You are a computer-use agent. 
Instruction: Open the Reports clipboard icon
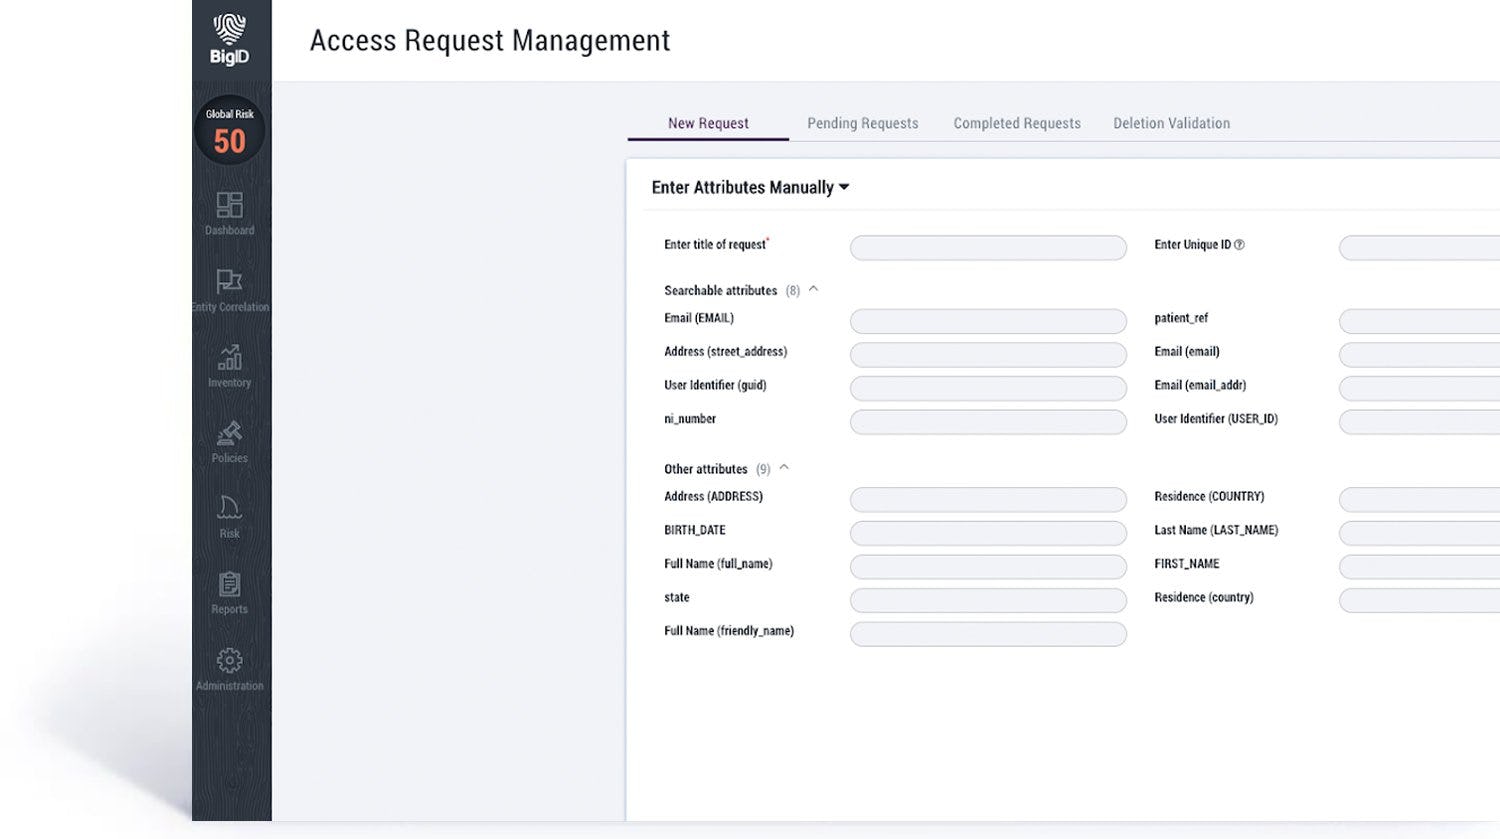pyautogui.click(x=229, y=585)
